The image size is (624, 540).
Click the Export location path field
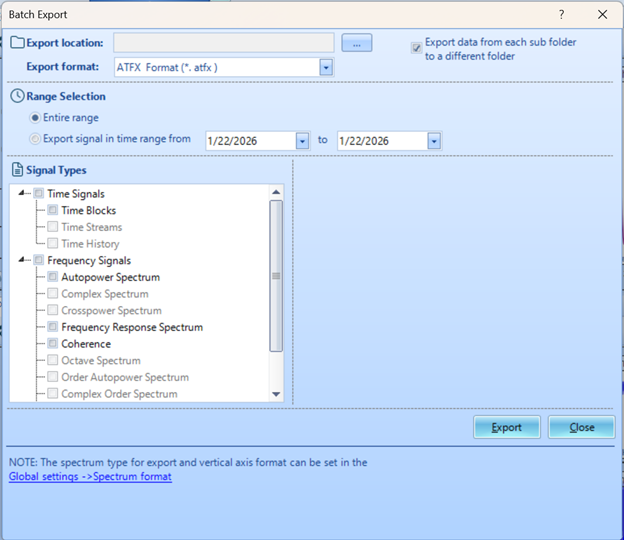[223, 43]
